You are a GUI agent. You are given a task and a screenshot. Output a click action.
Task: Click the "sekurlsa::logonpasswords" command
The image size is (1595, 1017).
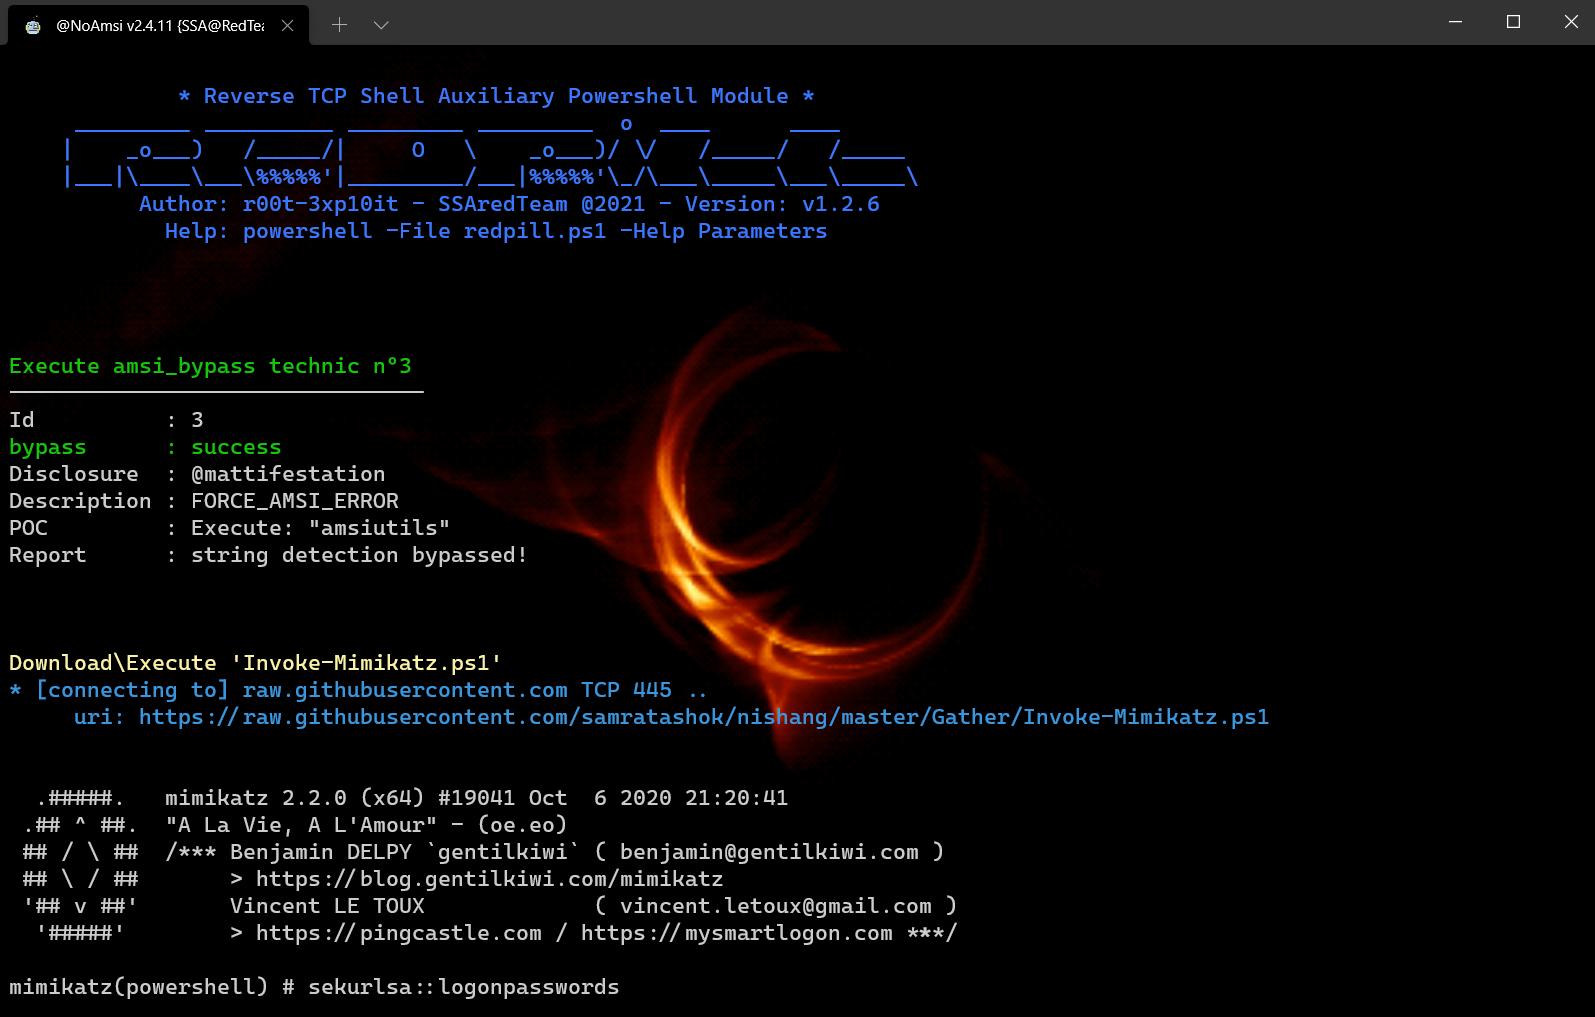[x=464, y=987]
